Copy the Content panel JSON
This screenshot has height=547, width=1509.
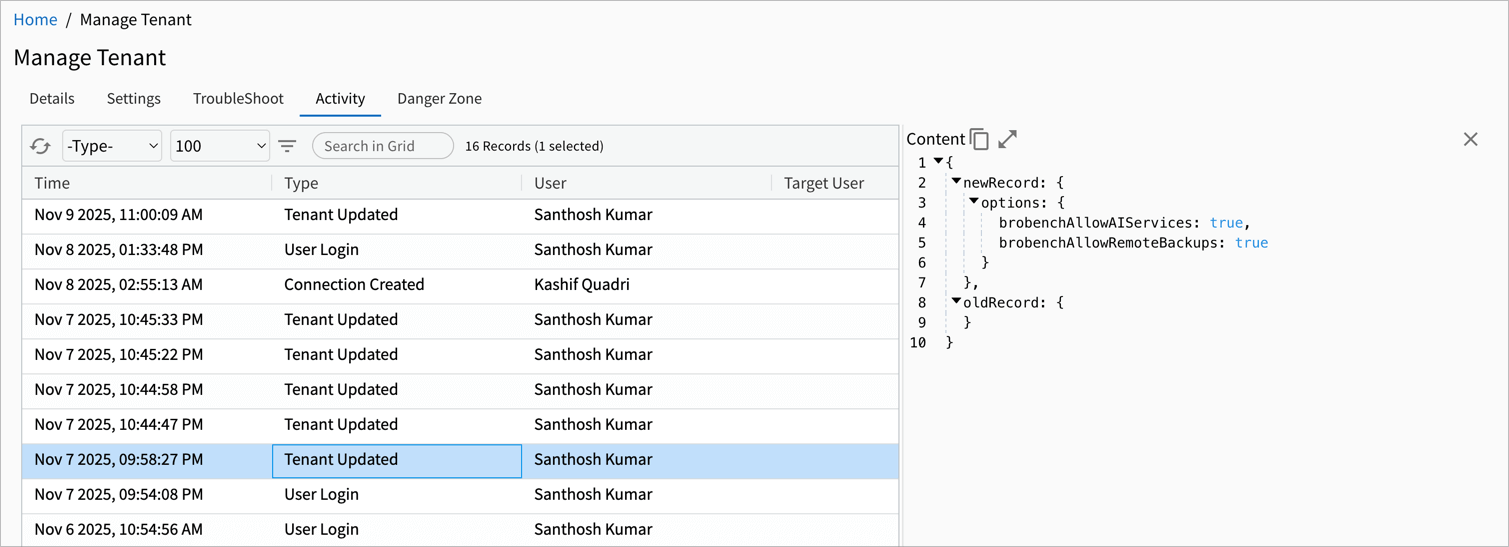point(980,139)
